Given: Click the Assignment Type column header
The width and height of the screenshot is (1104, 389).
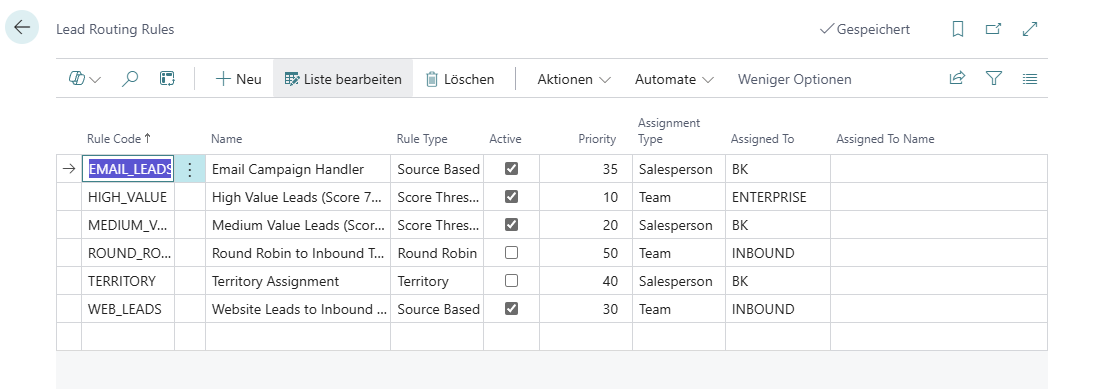Looking at the screenshot, I should click(669, 131).
